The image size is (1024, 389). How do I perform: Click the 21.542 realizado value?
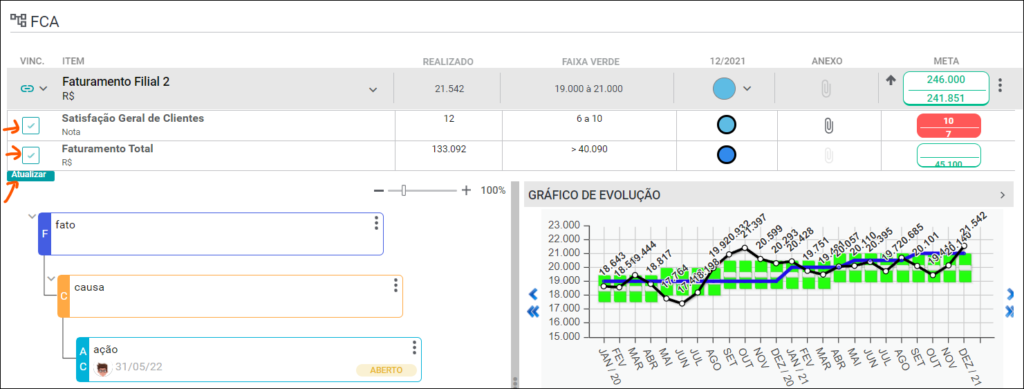pos(449,88)
